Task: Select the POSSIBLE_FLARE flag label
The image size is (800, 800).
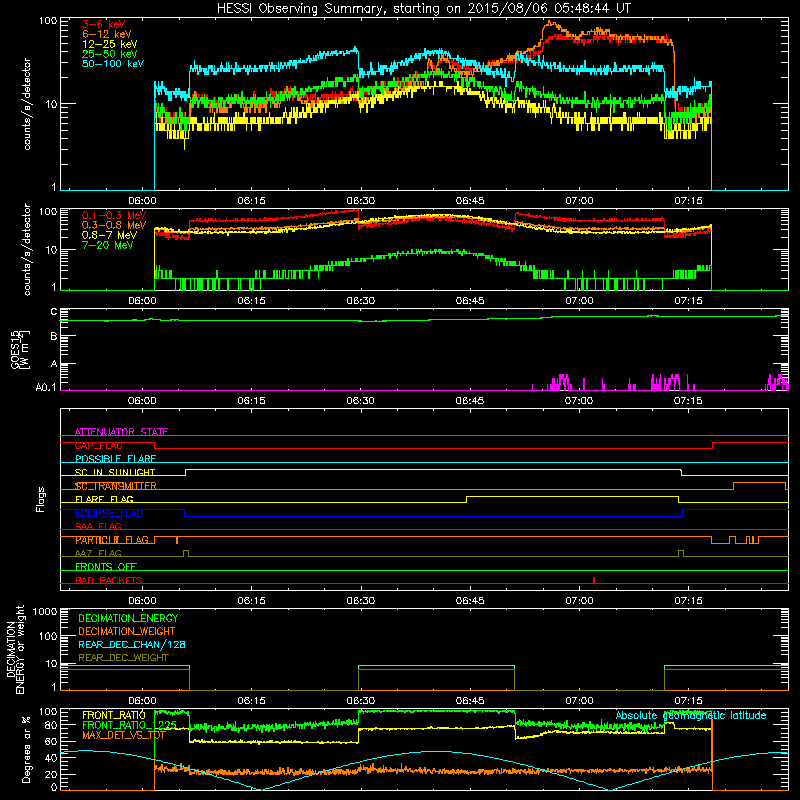Action: [115, 459]
